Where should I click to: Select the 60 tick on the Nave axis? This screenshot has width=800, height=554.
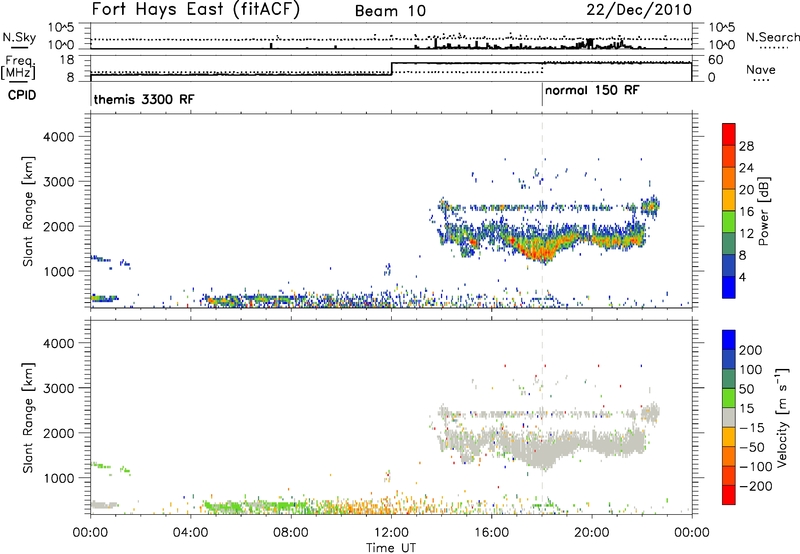716,60
